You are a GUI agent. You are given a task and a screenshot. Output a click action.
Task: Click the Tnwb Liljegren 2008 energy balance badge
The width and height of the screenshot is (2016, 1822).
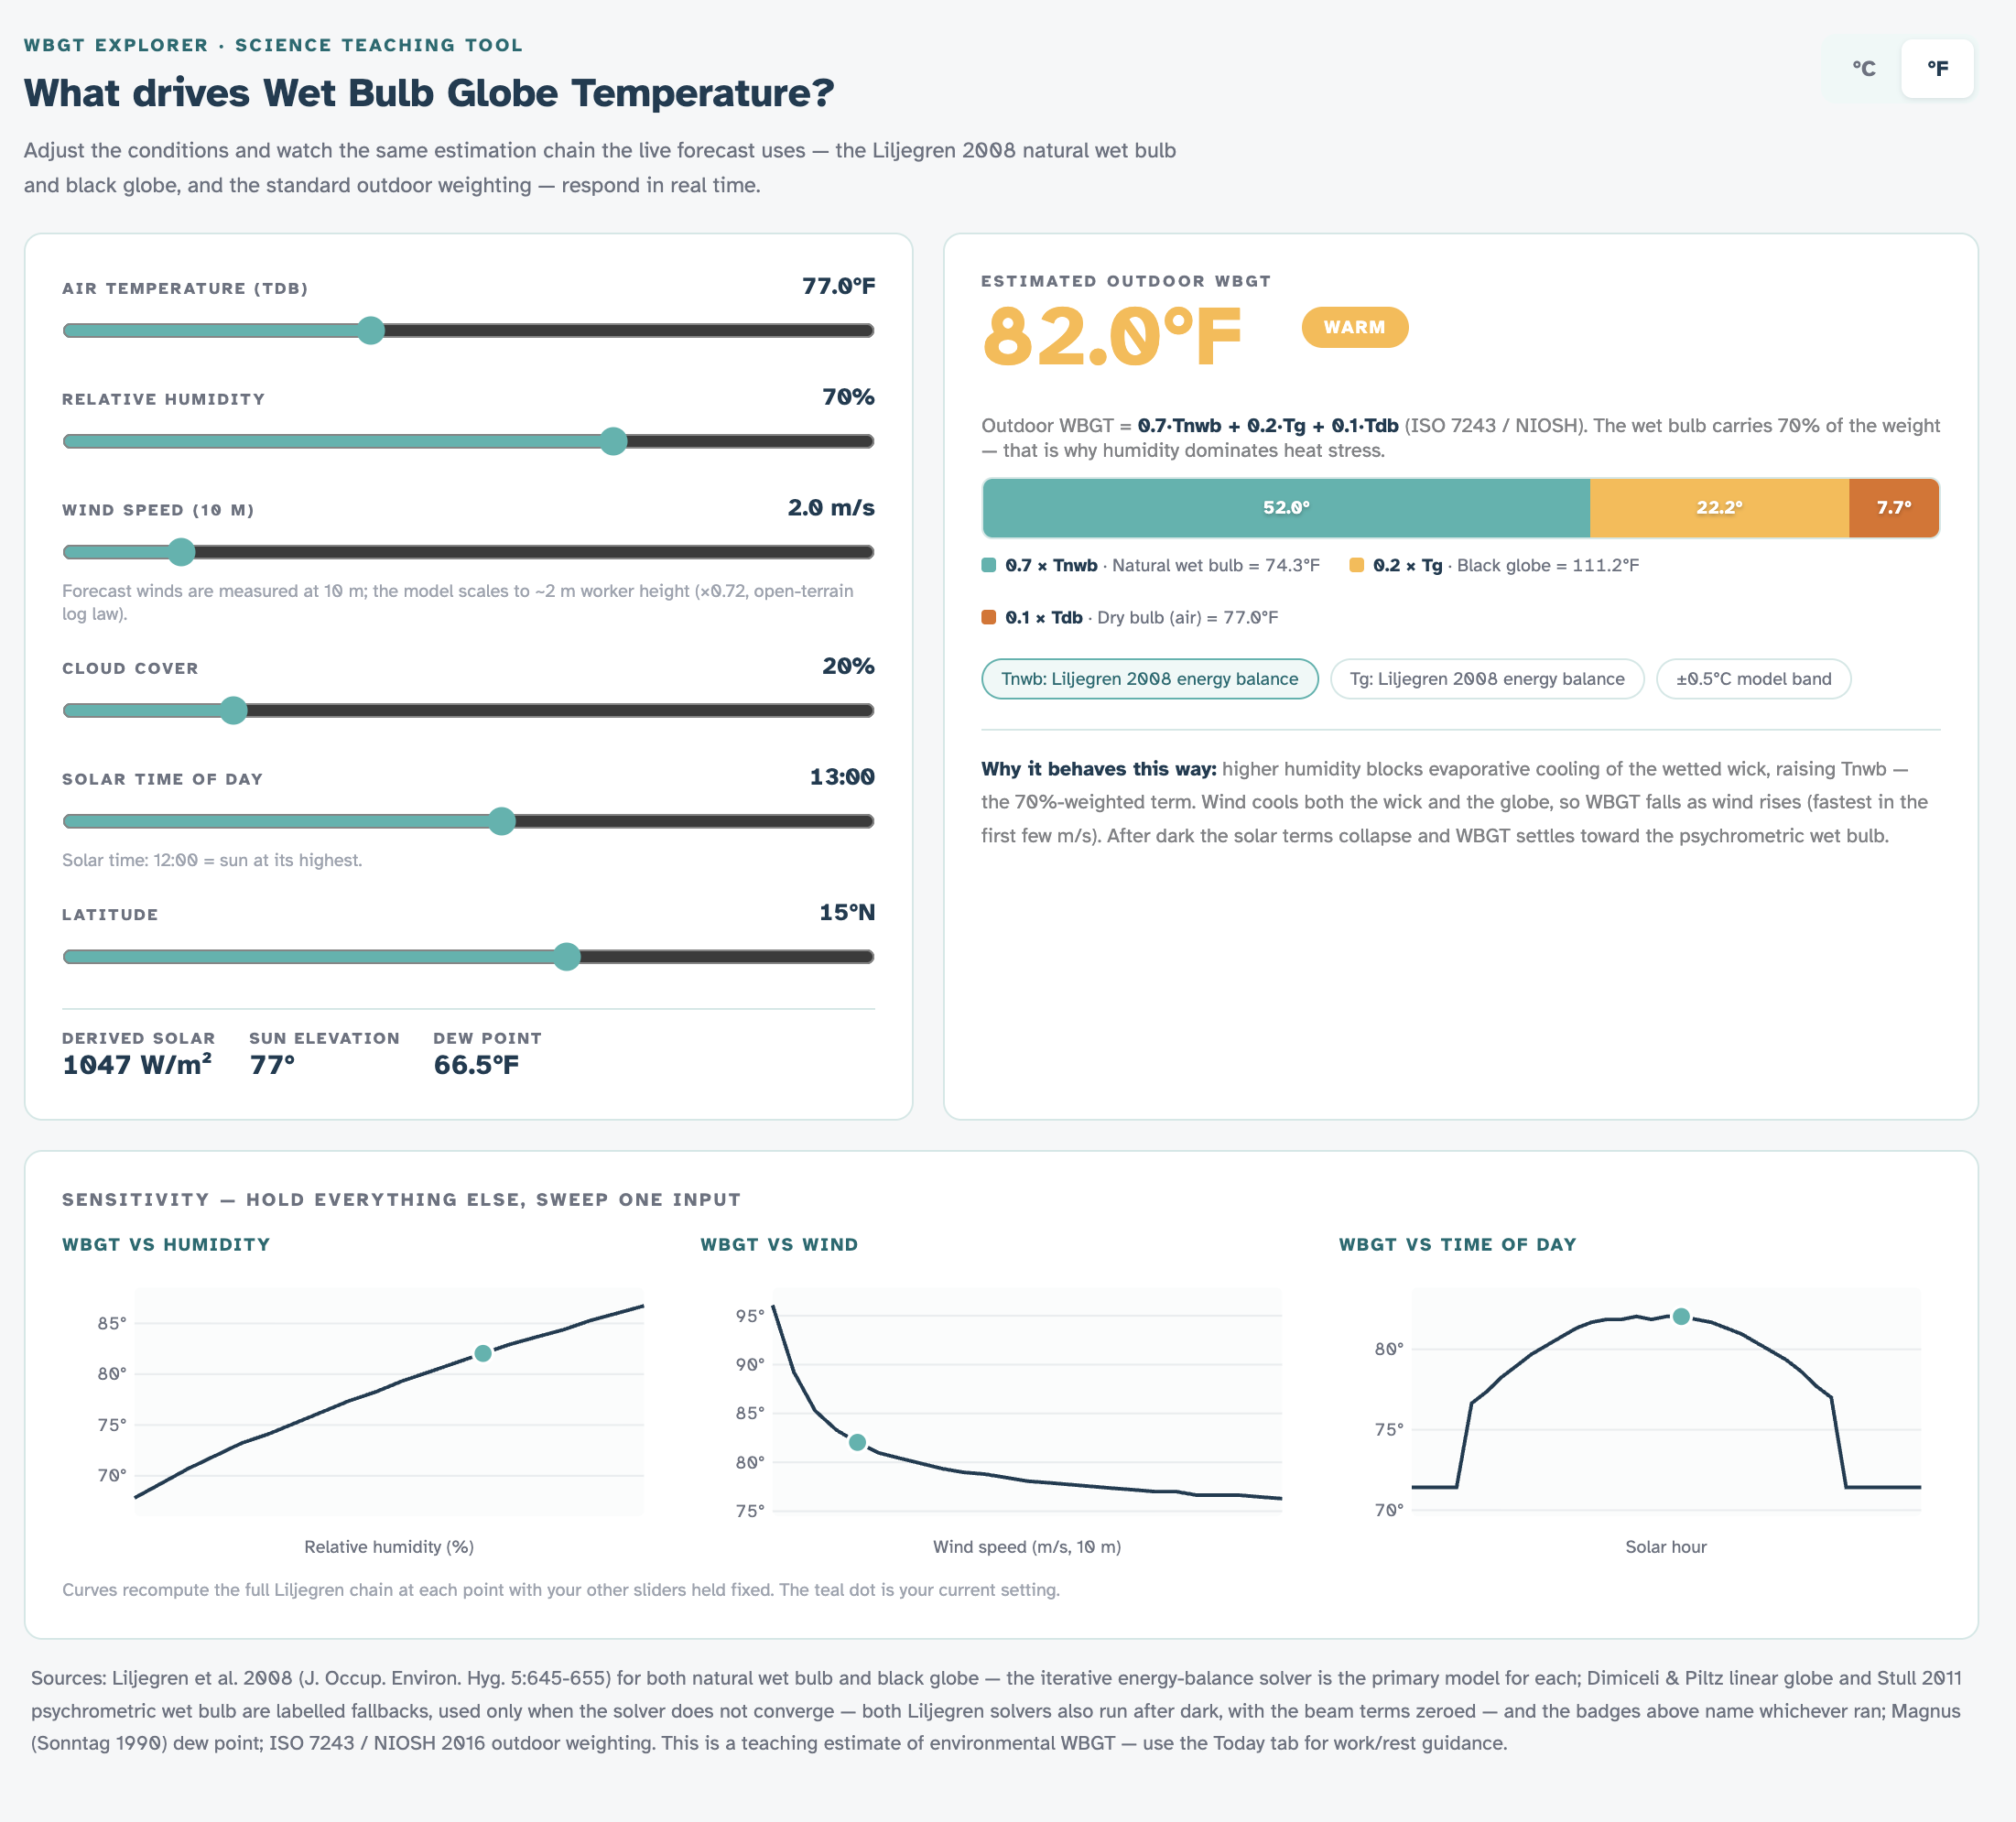[x=1150, y=679]
